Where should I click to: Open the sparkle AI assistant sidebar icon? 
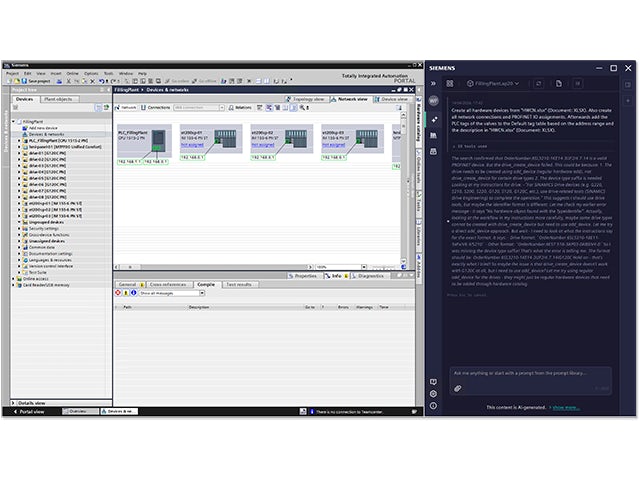[x=434, y=120]
